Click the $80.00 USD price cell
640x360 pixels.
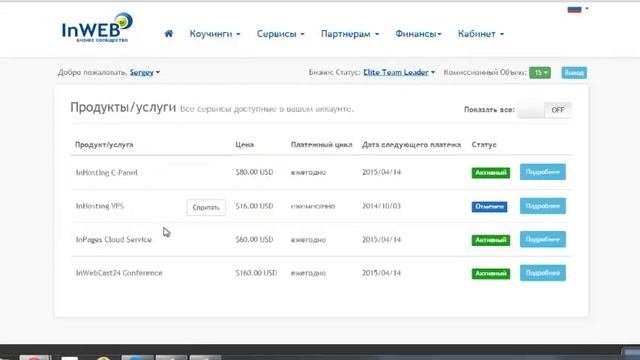click(x=254, y=172)
